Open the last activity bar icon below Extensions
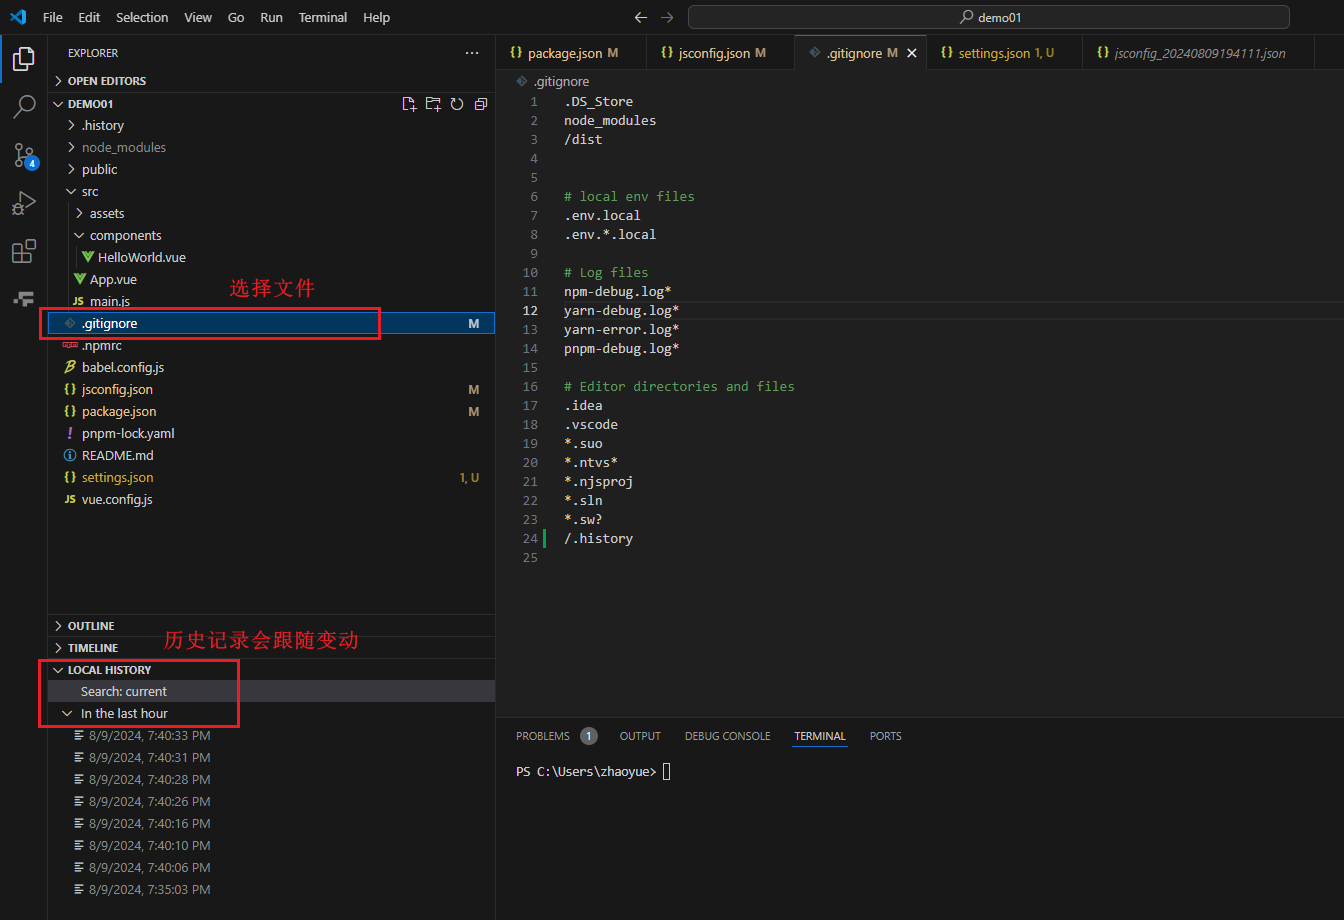Image resolution: width=1344 pixels, height=920 pixels. 24,298
